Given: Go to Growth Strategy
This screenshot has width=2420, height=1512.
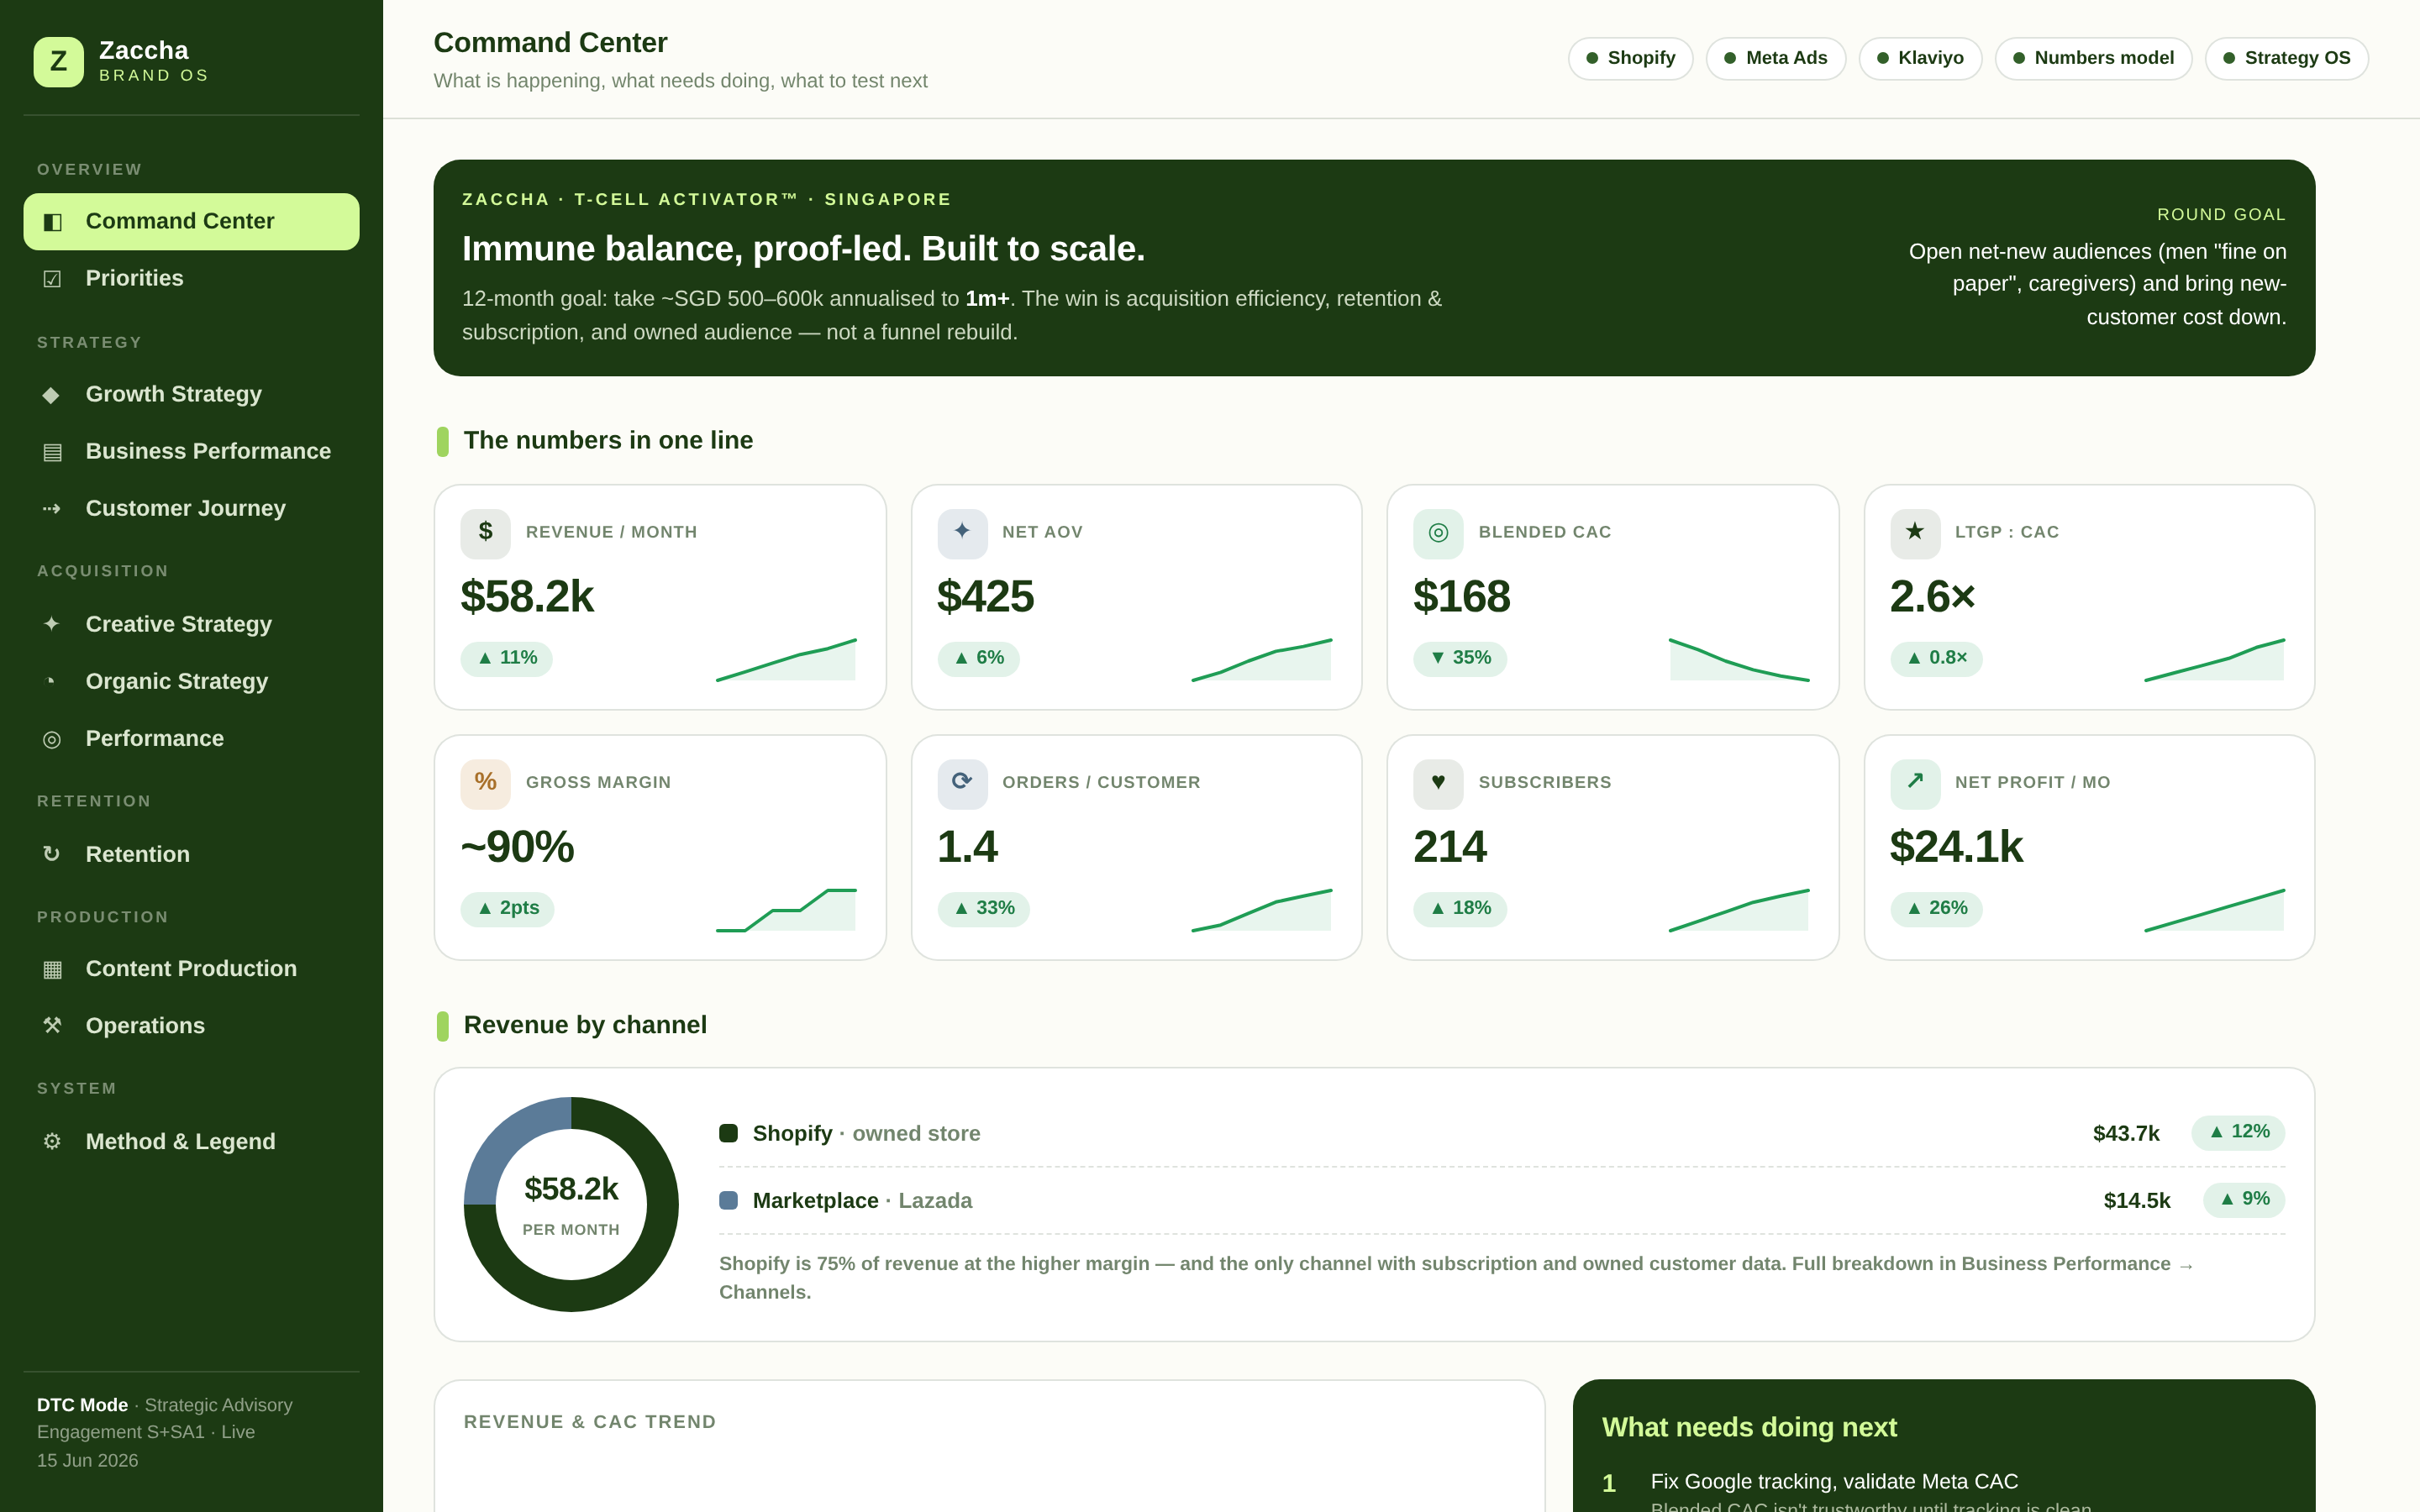Looking at the screenshot, I should (191, 395).
